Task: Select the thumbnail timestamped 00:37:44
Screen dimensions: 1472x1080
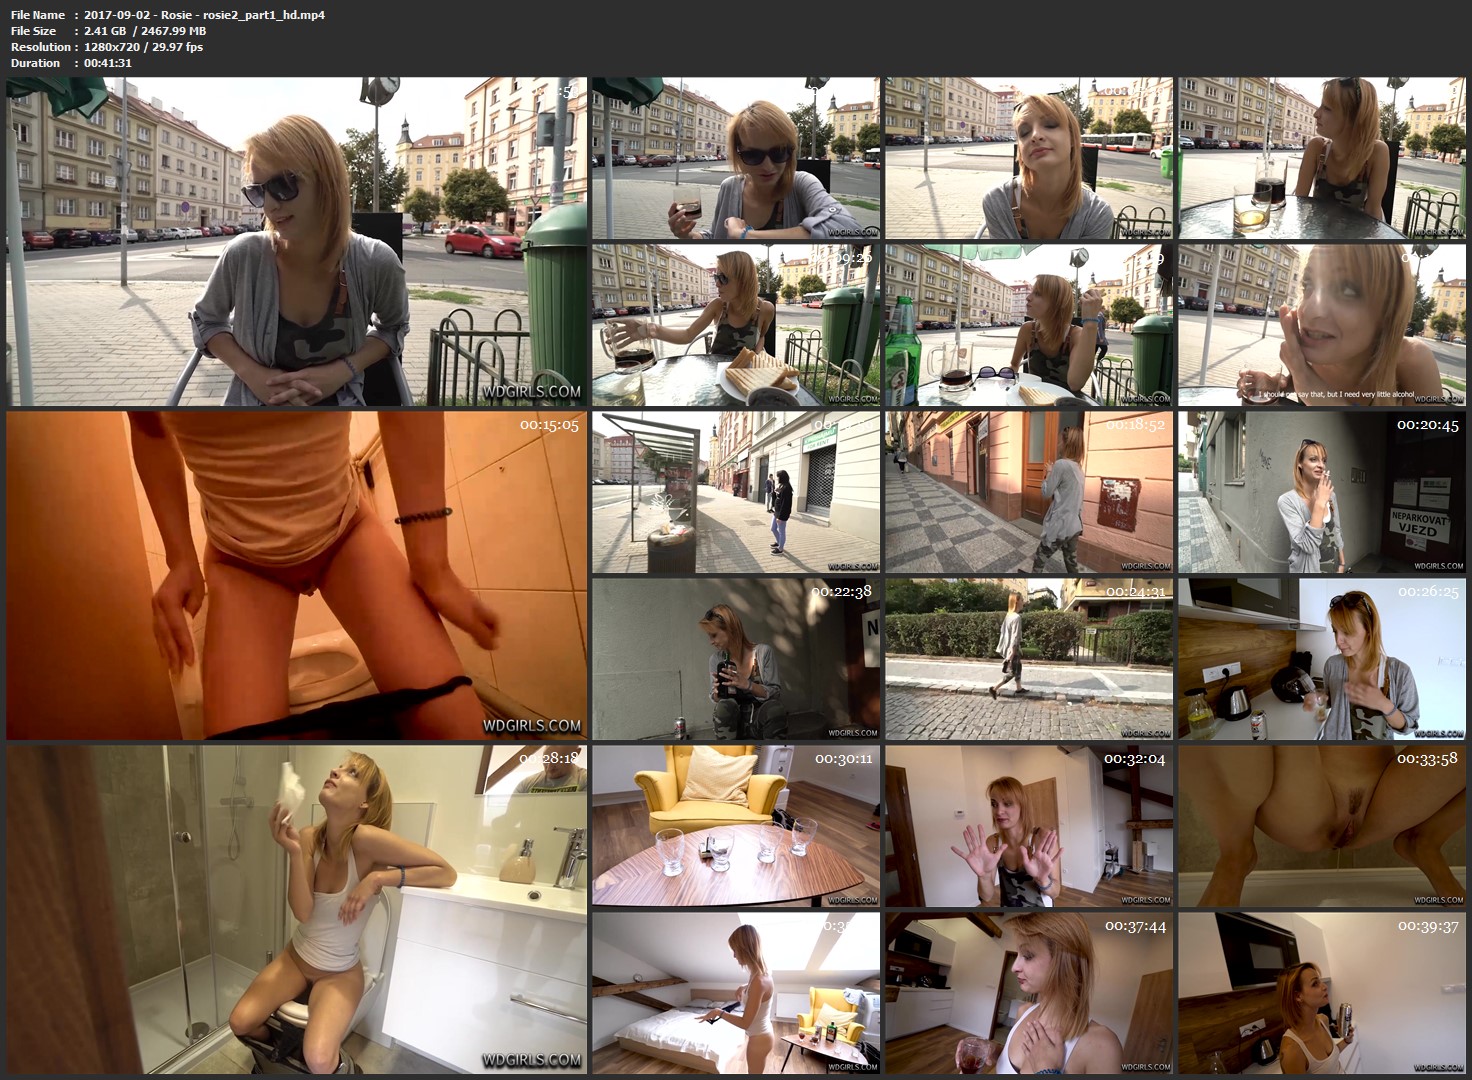Action: pyautogui.click(x=1028, y=993)
